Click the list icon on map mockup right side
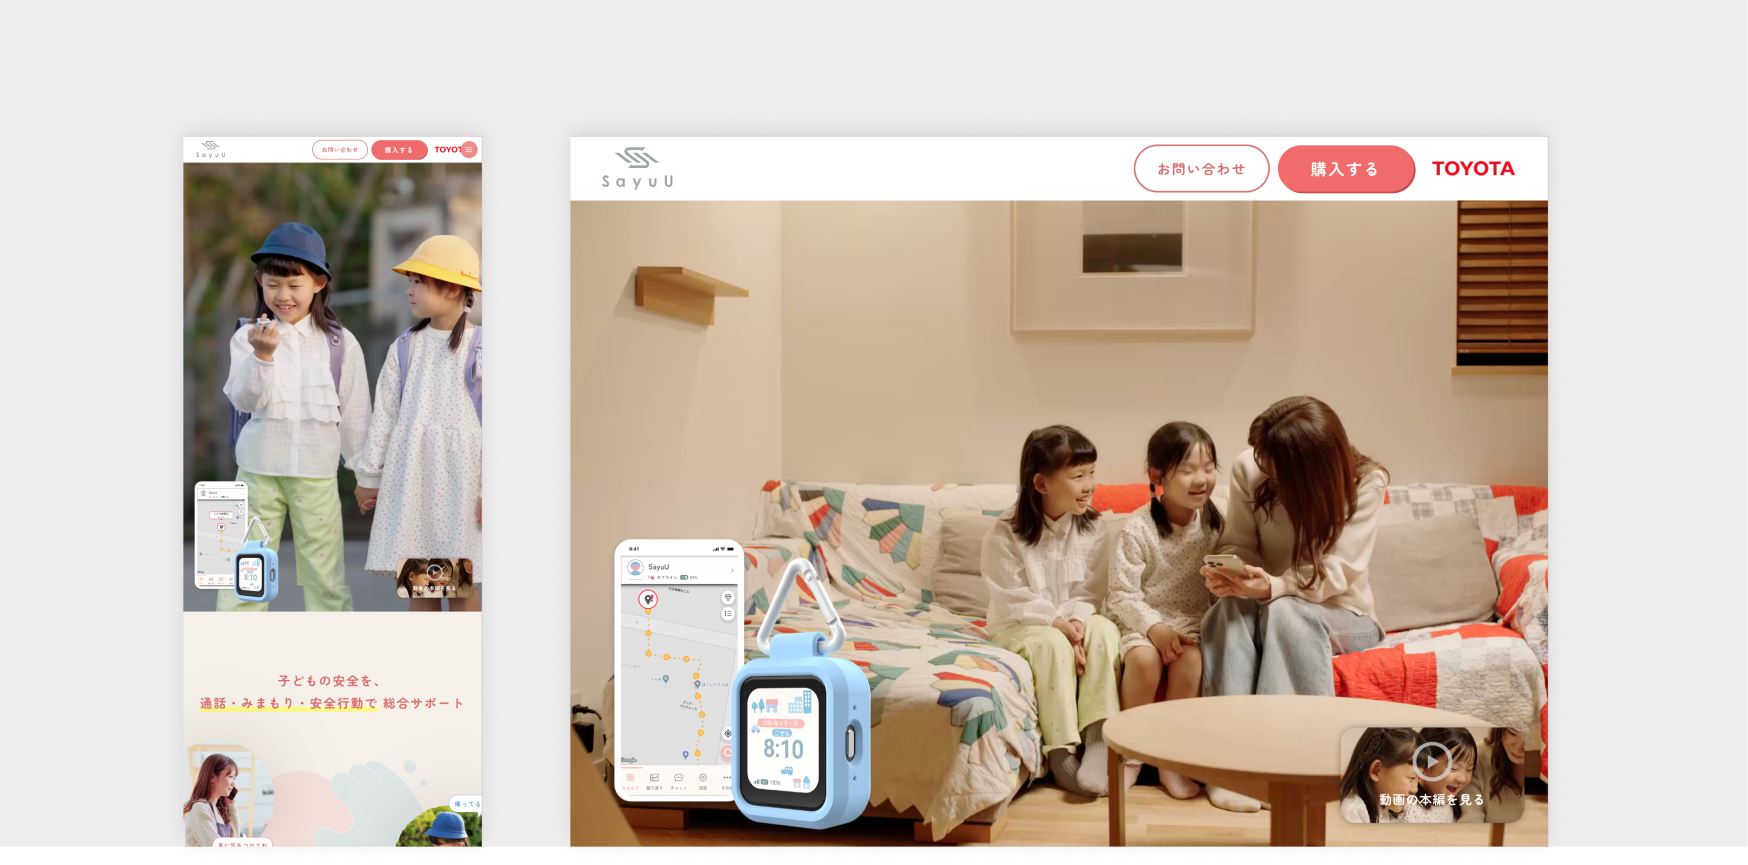 pyautogui.click(x=728, y=614)
